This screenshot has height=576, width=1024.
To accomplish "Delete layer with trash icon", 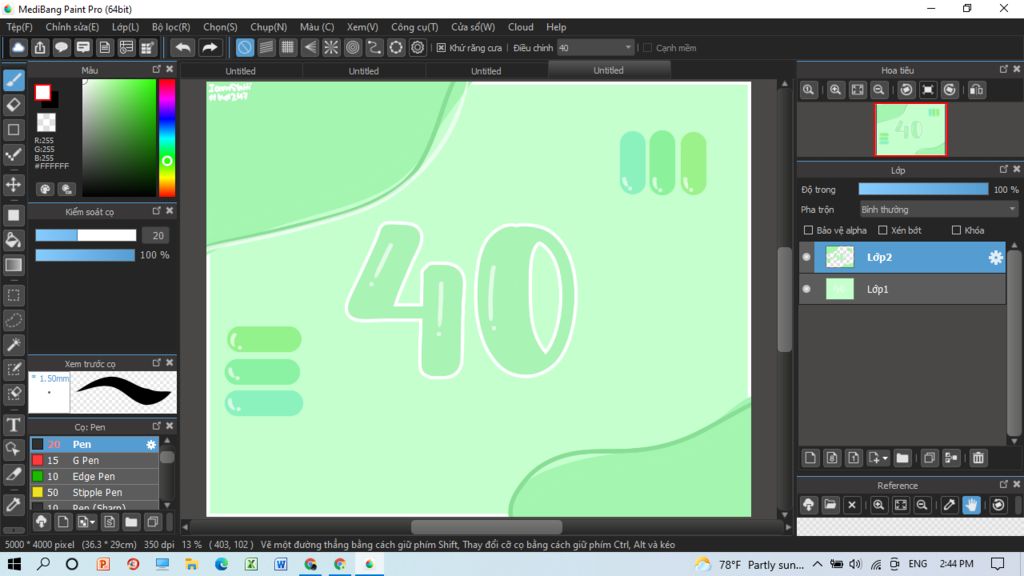I will click(978, 458).
